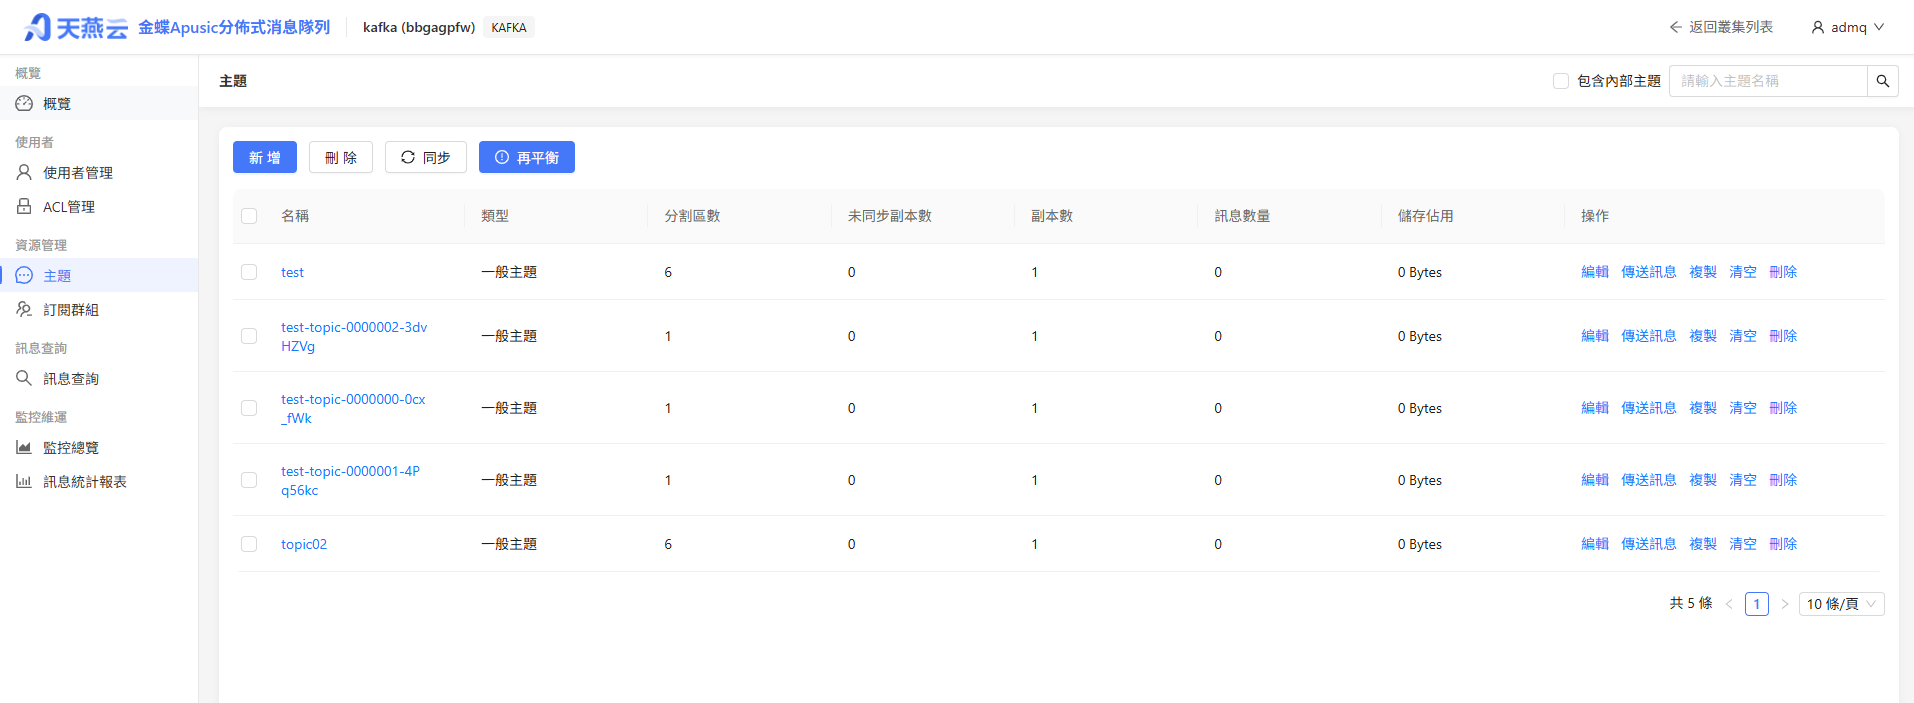Go to the previous page arrow
The image size is (1914, 703).
coord(1729,604)
